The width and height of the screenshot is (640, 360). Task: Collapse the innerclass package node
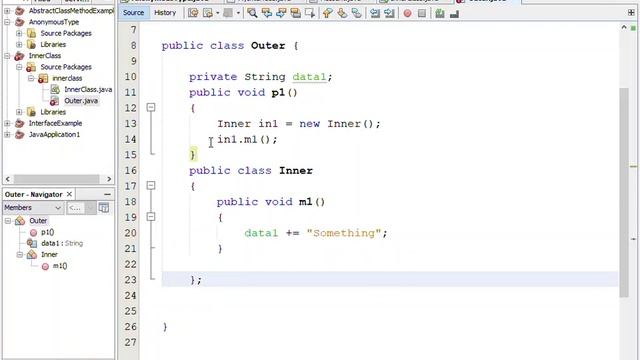click(x=31, y=78)
